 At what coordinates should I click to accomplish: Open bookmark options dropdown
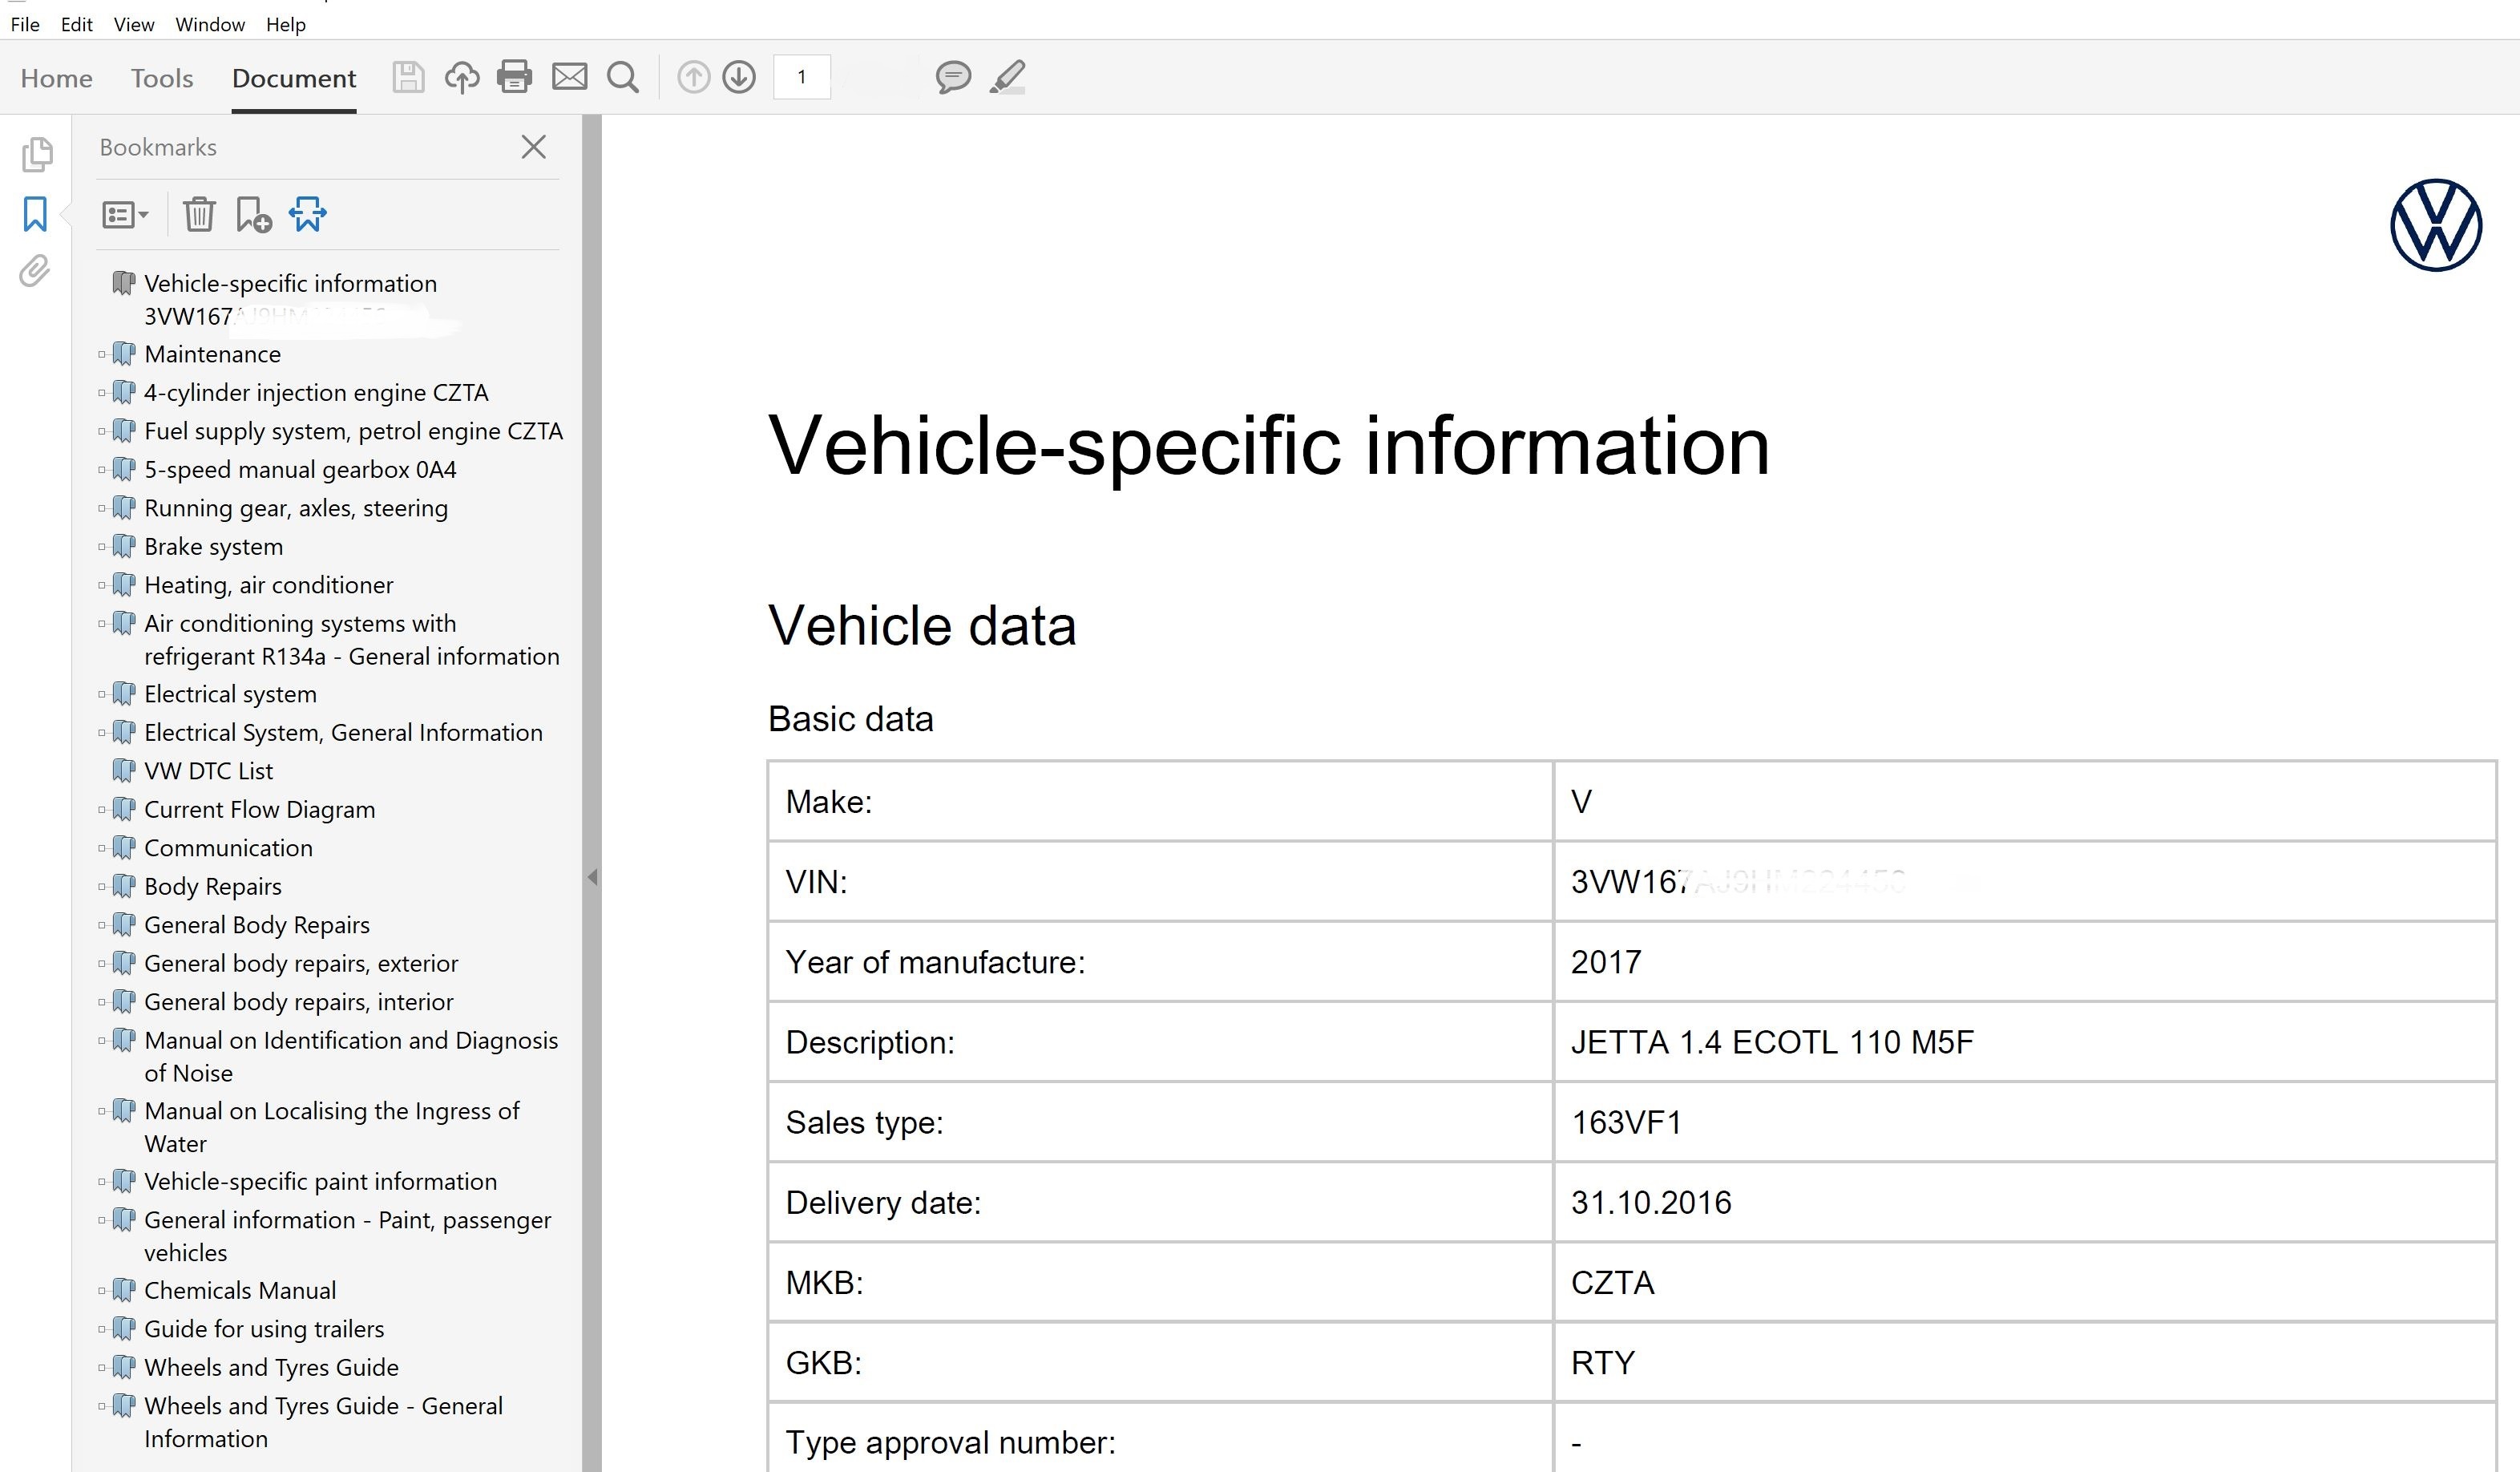pos(125,214)
